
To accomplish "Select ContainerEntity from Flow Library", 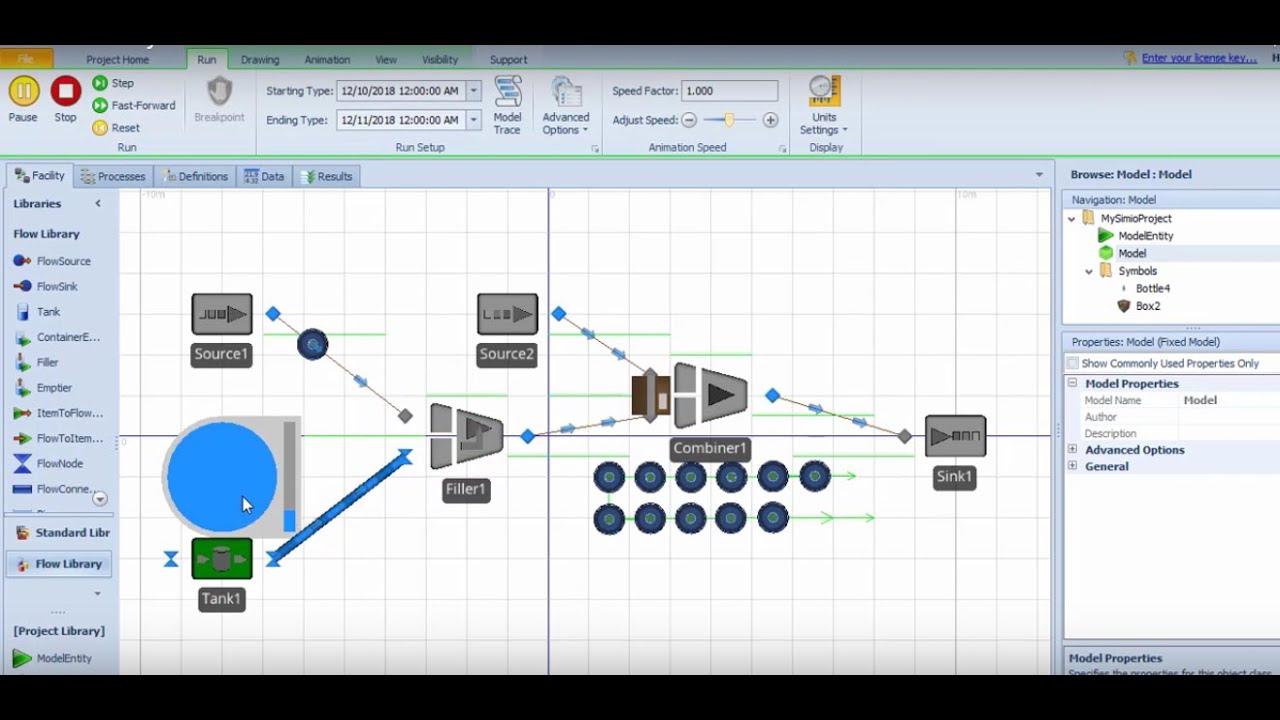I will pos(57,337).
